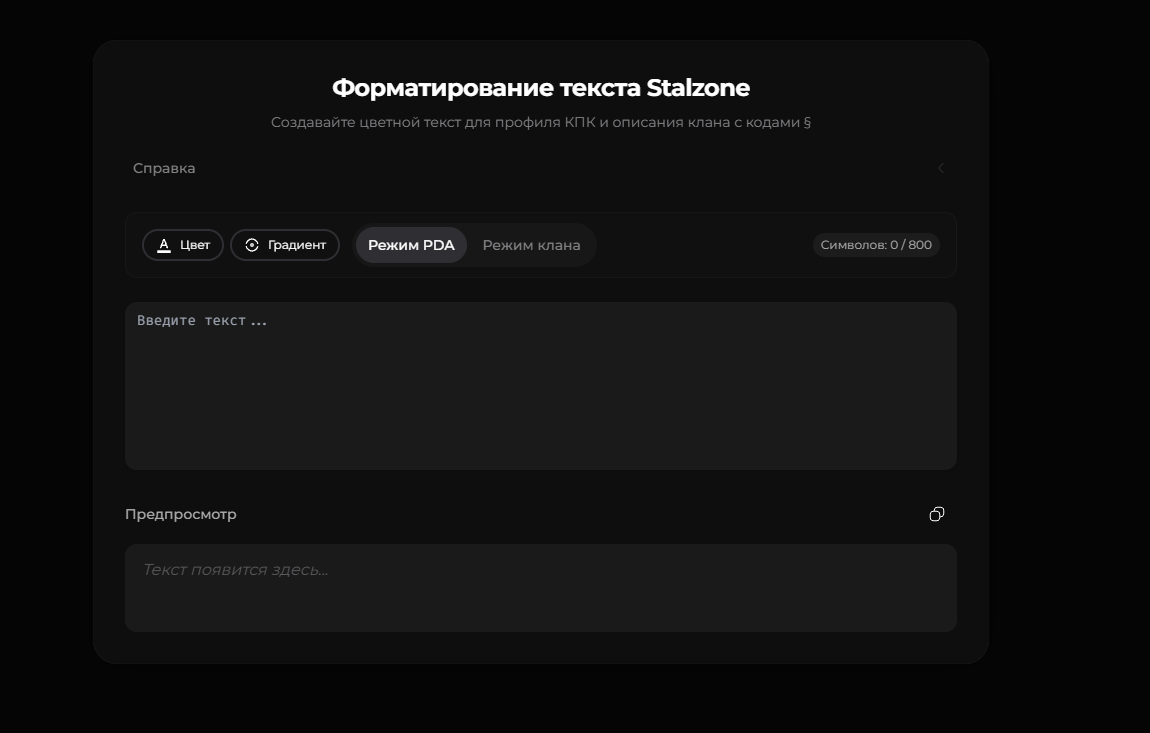1150x733 pixels.
Task: Copy the preview text with copy icon
Action: (937, 514)
